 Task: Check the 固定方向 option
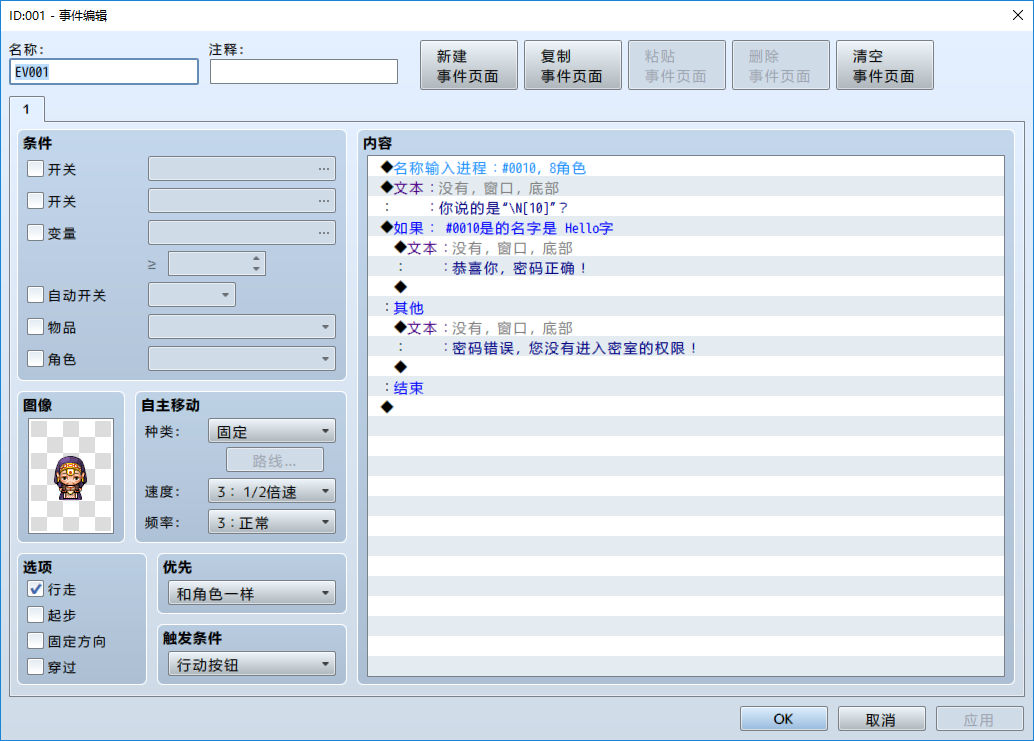36,641
